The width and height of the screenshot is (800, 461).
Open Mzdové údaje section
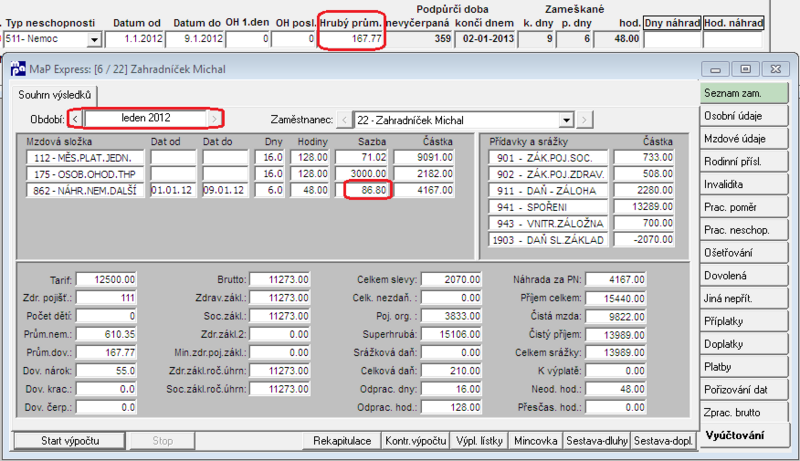click(744, 139)
